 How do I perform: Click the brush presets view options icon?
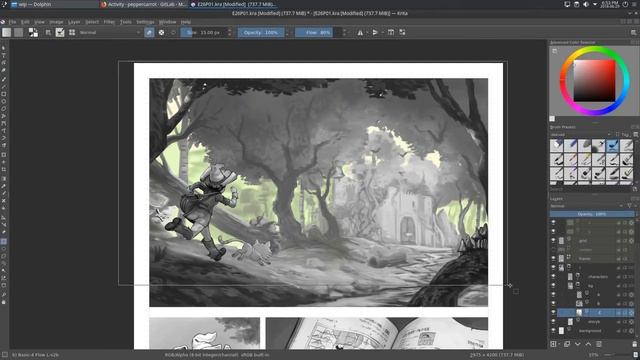point(636,134)
